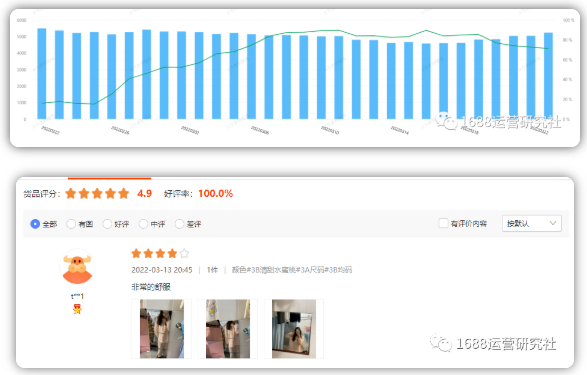The width and height of the screenshot is (587, 375).
Task: Click the 货品评分 five orange stars
Action: [97, 193]
